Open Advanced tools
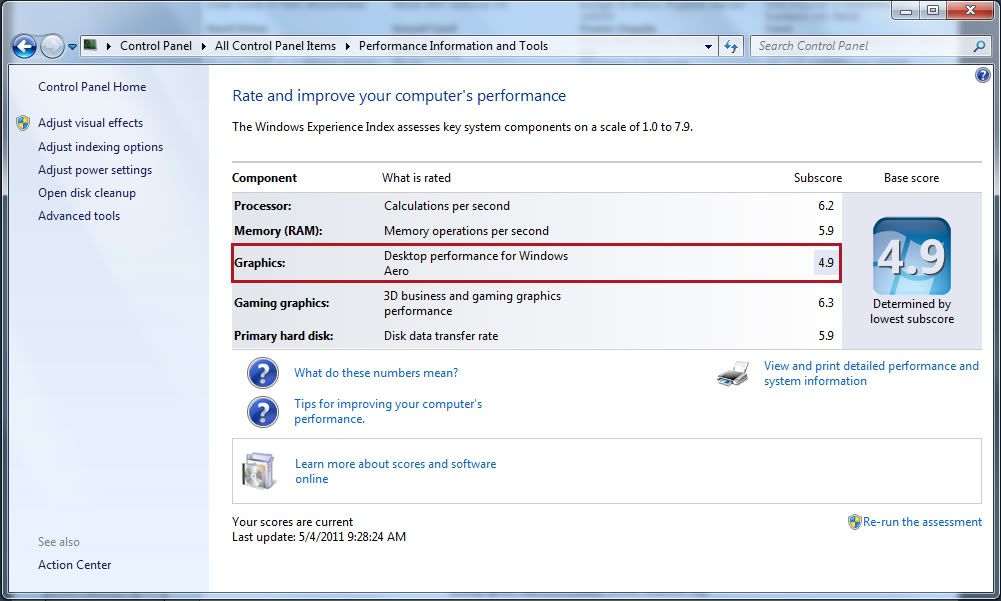This screenshot has height=601, width=1001. pos(79,216)
